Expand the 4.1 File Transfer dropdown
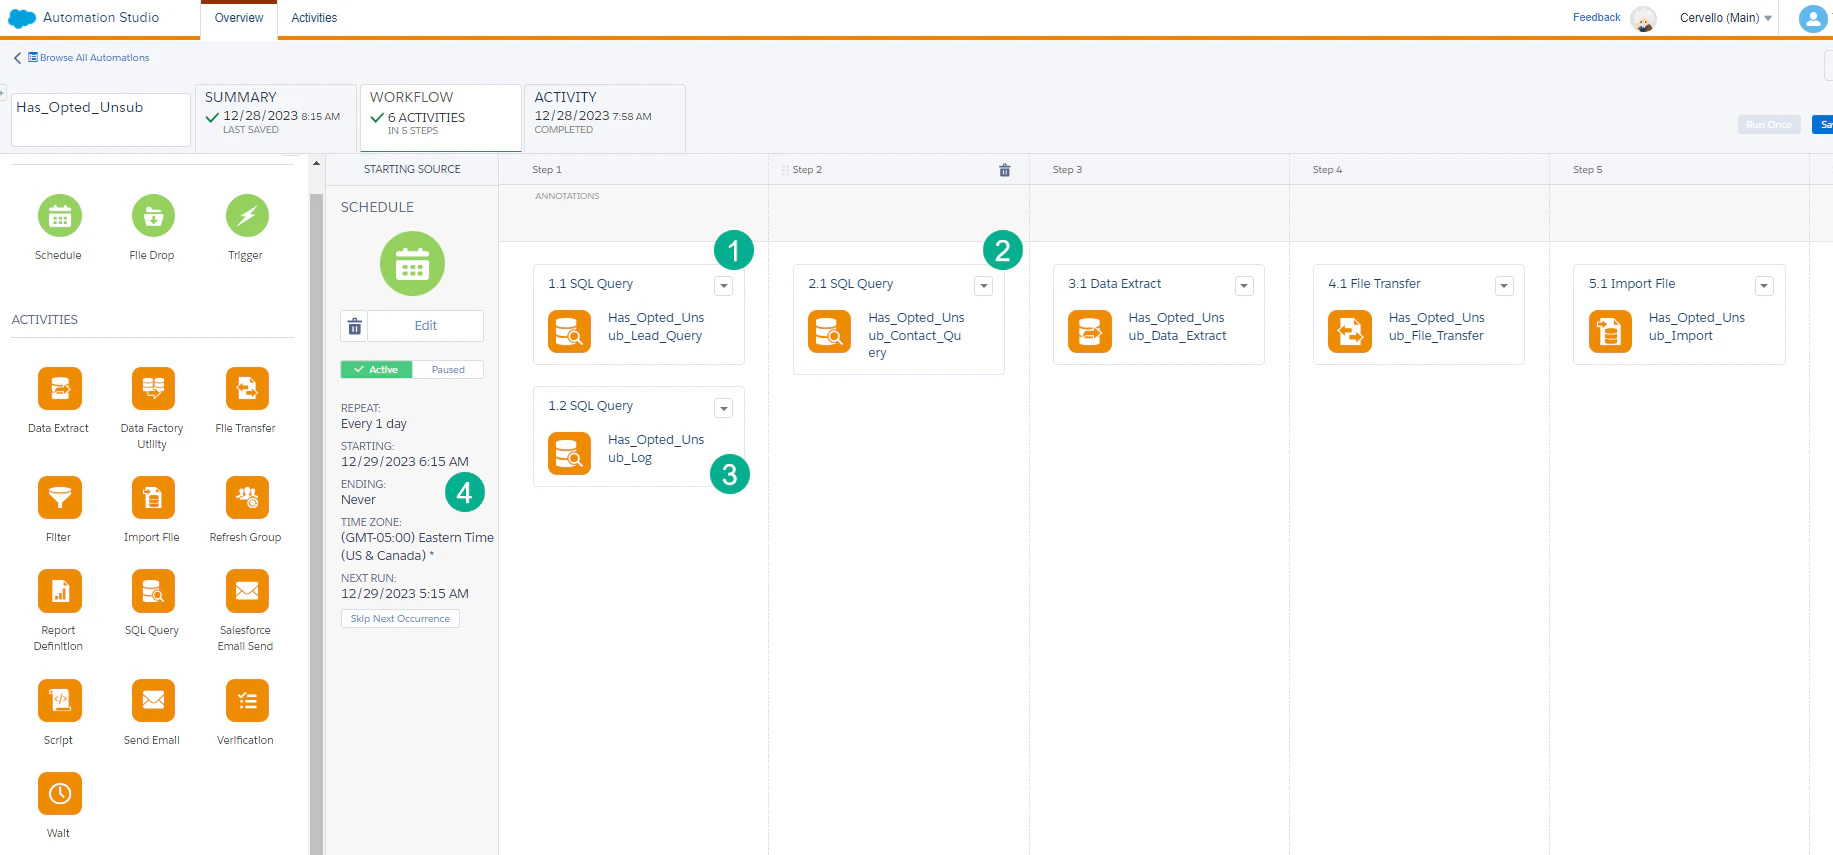 pyautogui.click(x=1504, y=286)
